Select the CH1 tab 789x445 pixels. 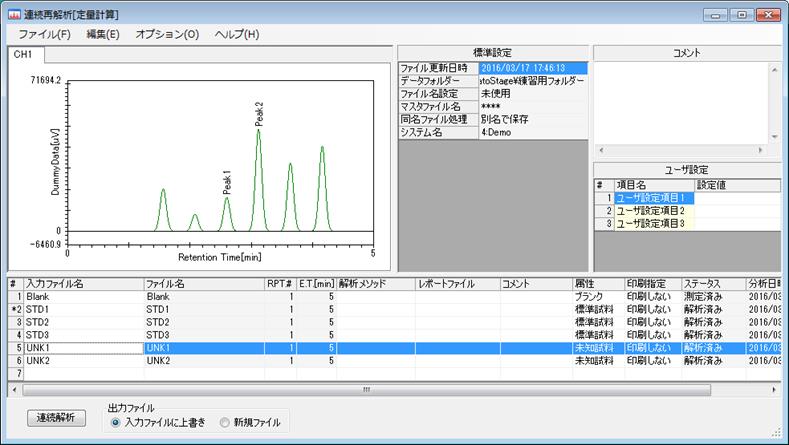click(23, 54)
